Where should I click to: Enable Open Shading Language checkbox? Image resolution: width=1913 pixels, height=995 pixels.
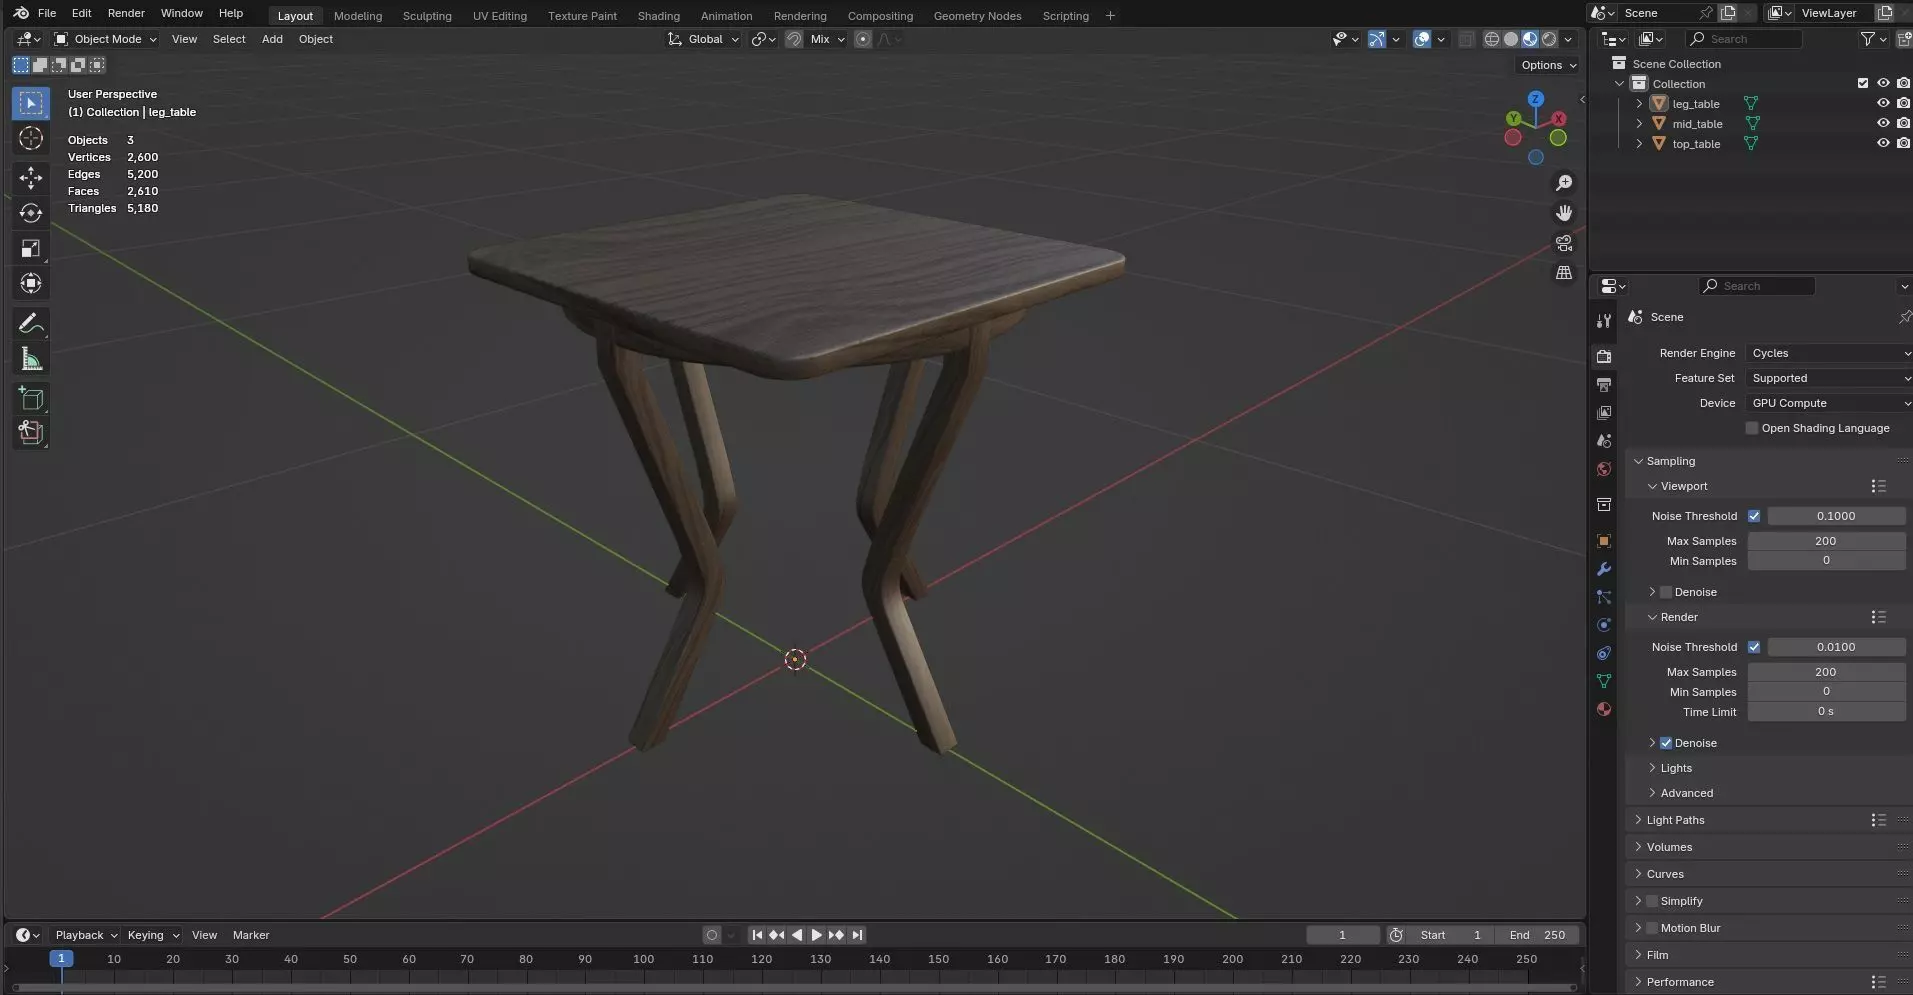1752,428
